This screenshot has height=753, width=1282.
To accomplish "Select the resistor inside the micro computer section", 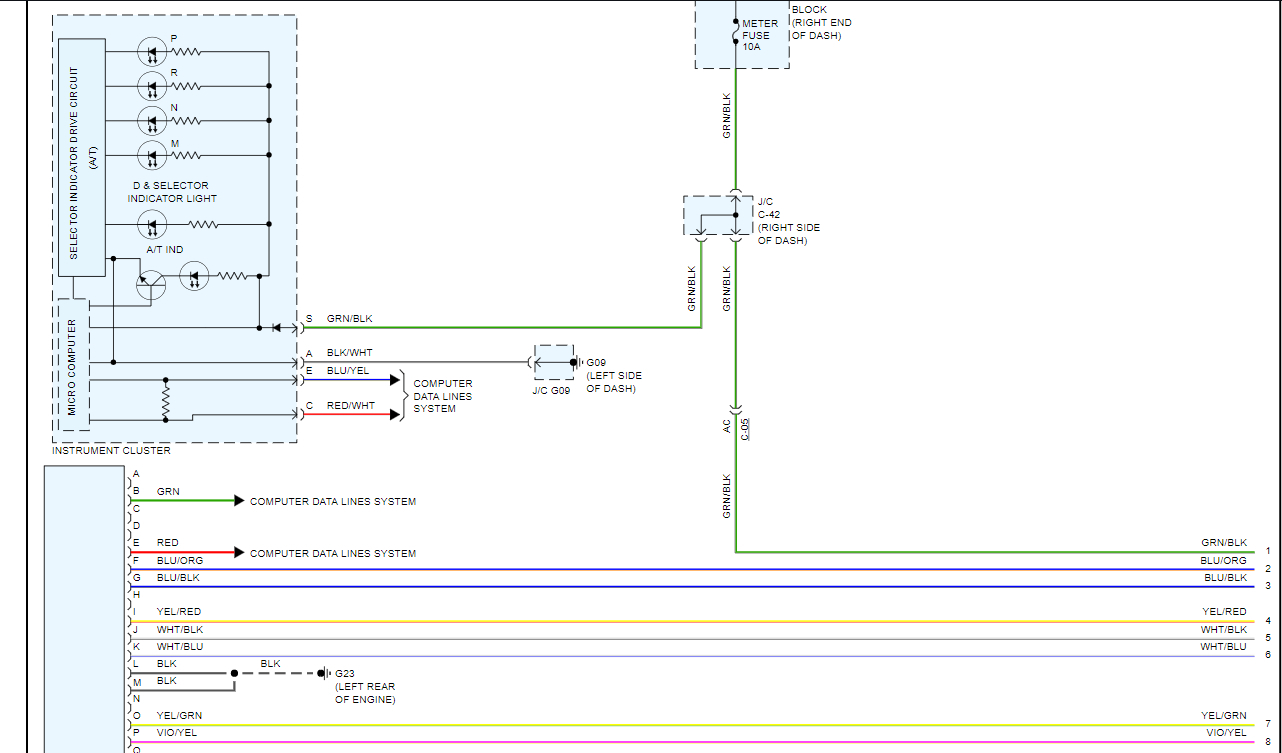I will coord(166,401).
